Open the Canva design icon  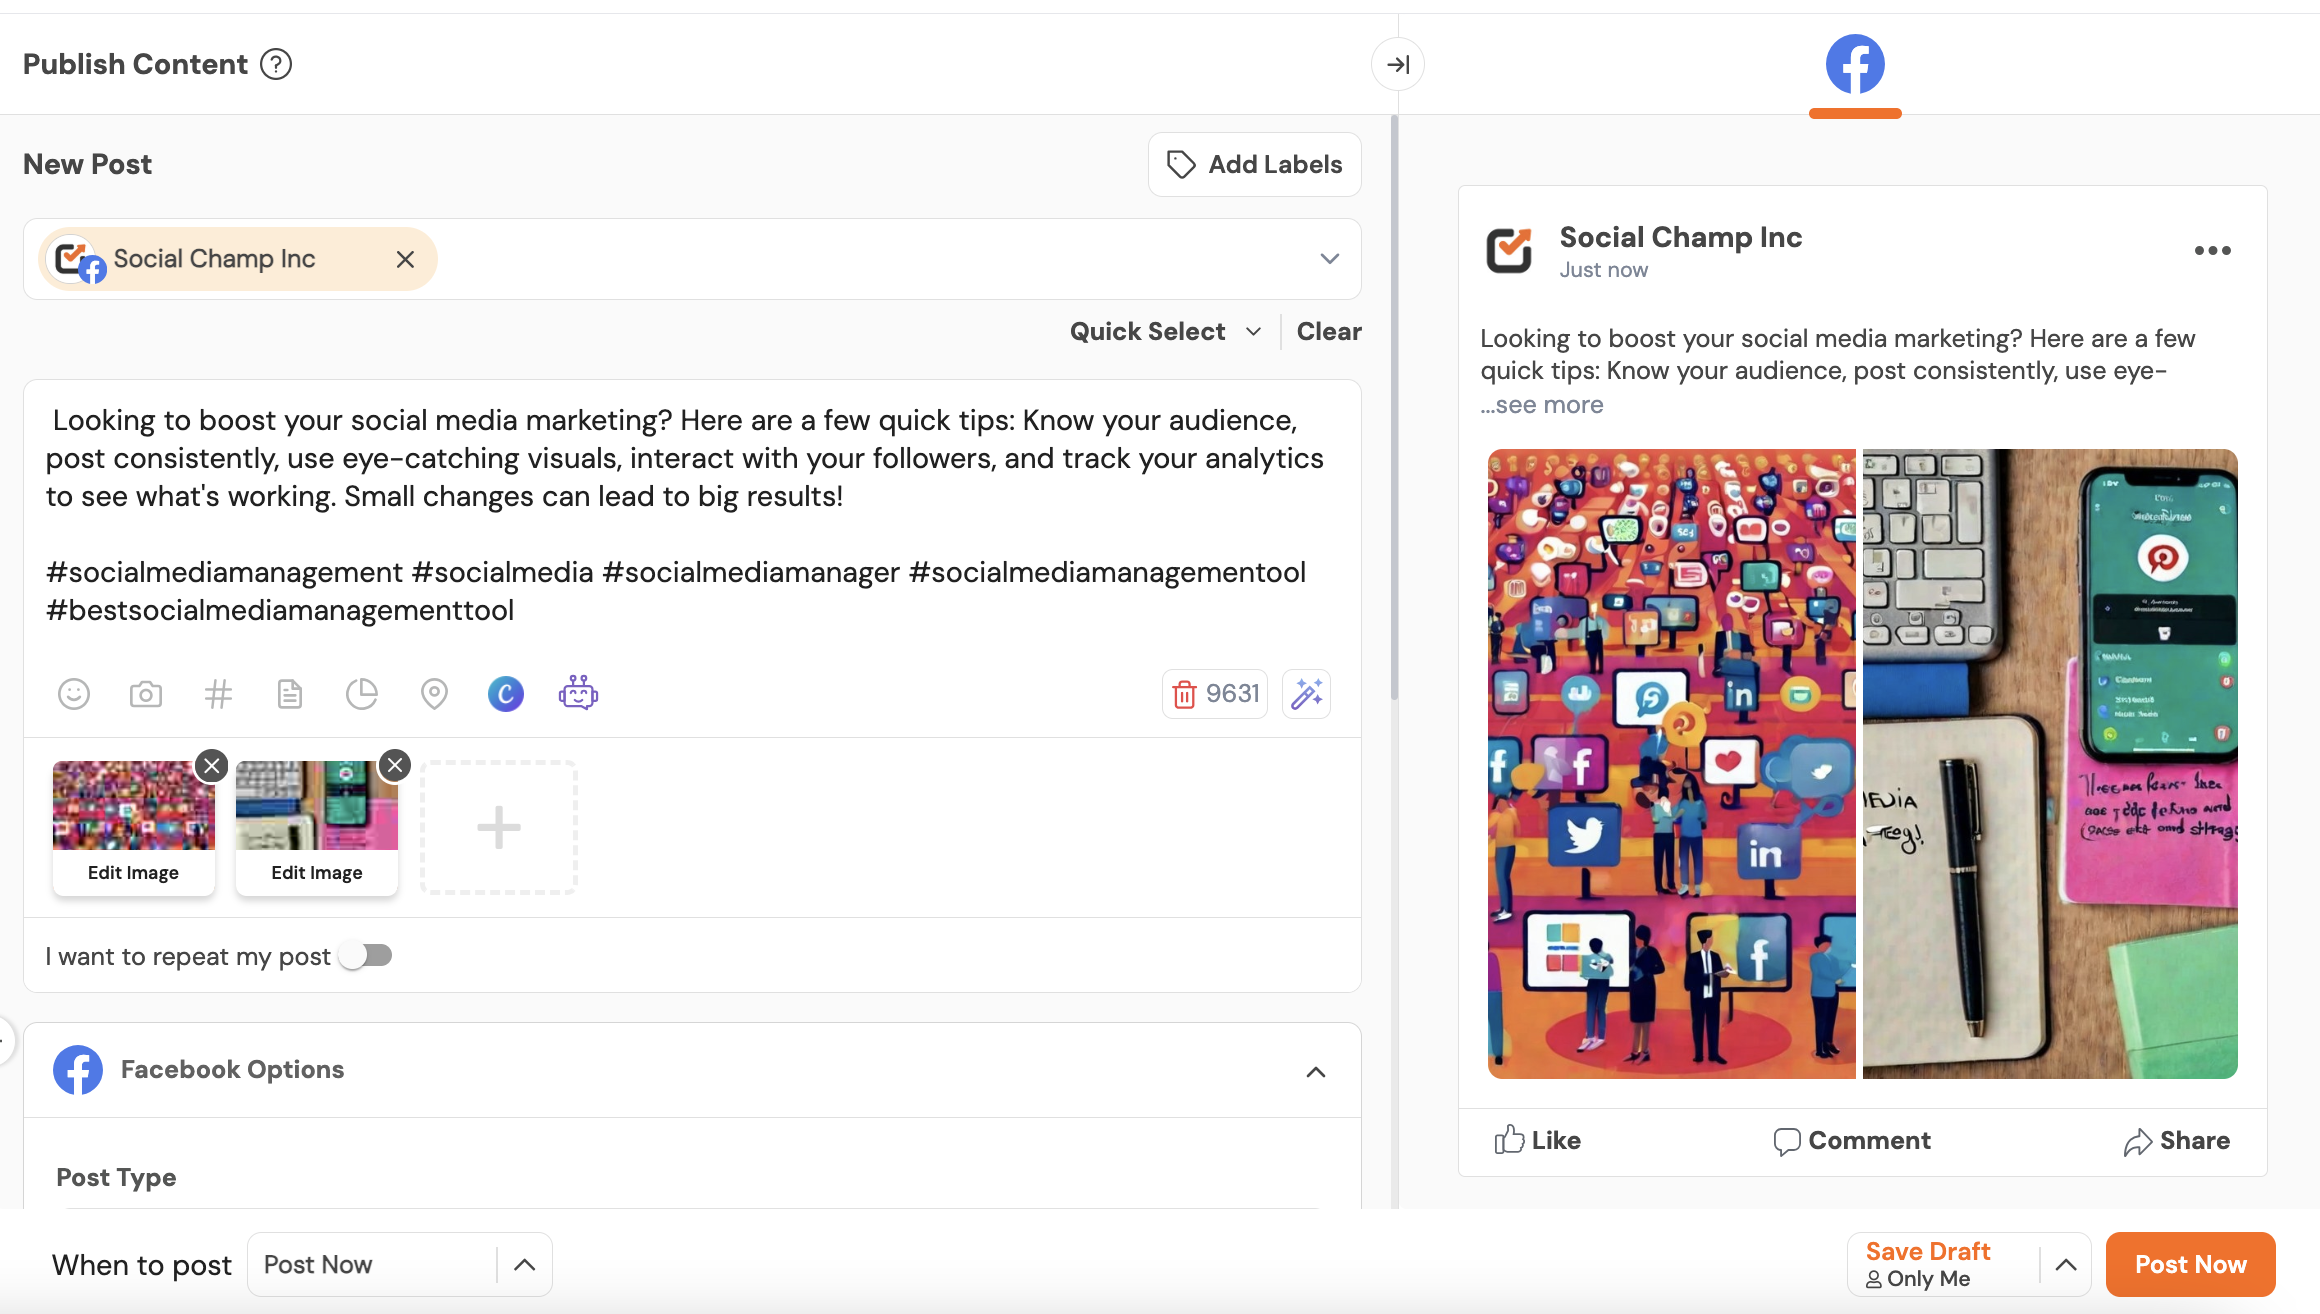click(506, 694)
